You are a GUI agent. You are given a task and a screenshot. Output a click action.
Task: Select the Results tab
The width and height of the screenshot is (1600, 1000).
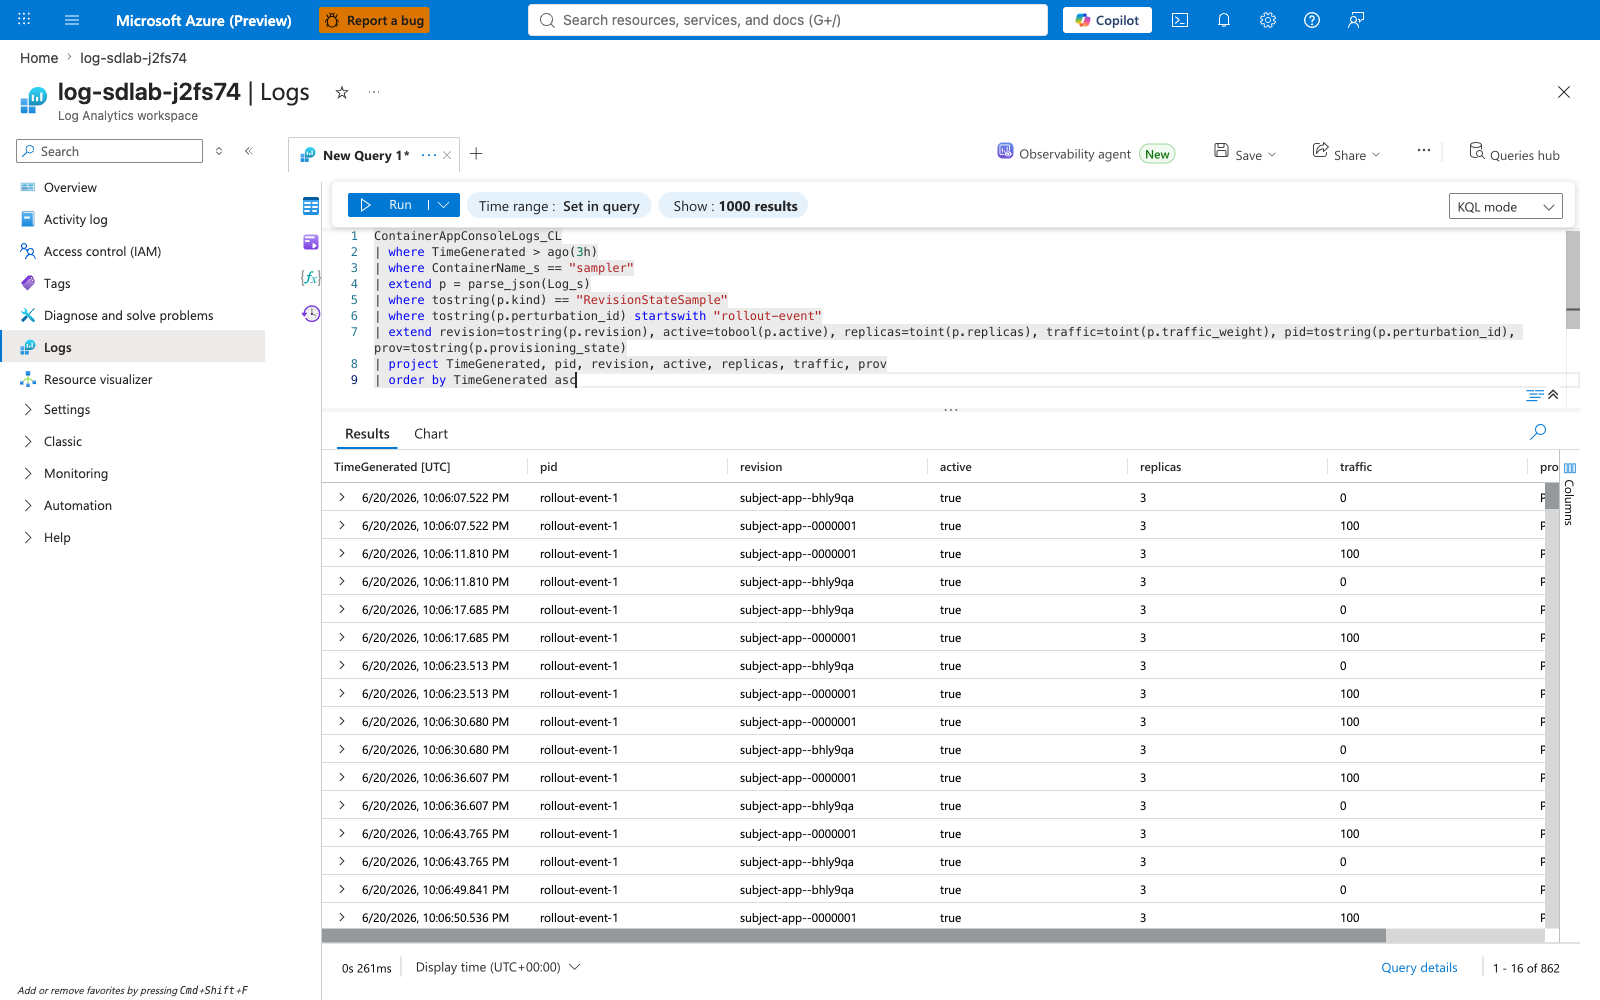tap(367, 434)
